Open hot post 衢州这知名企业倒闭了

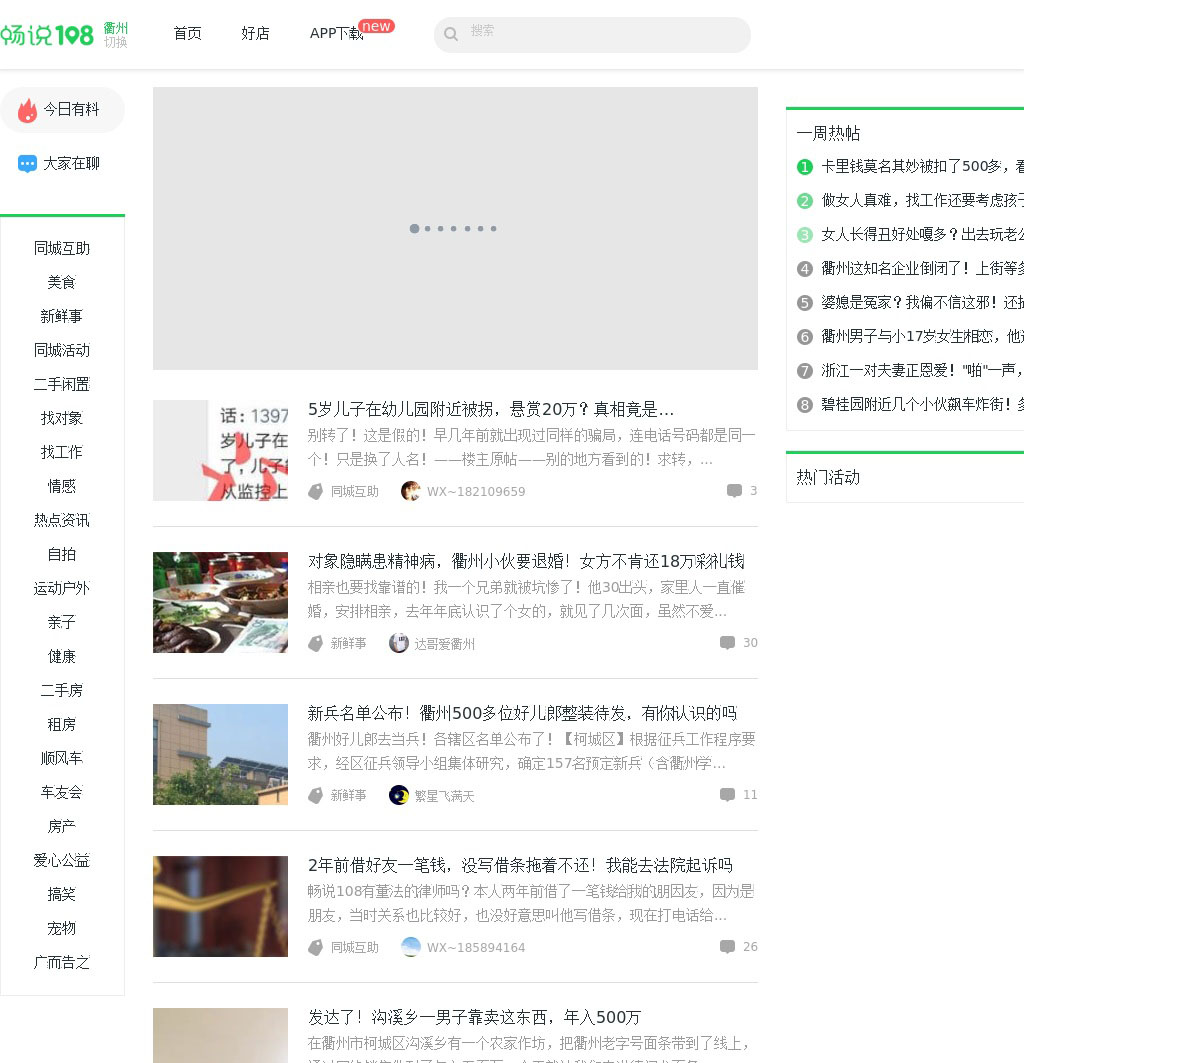pos(922,269)
